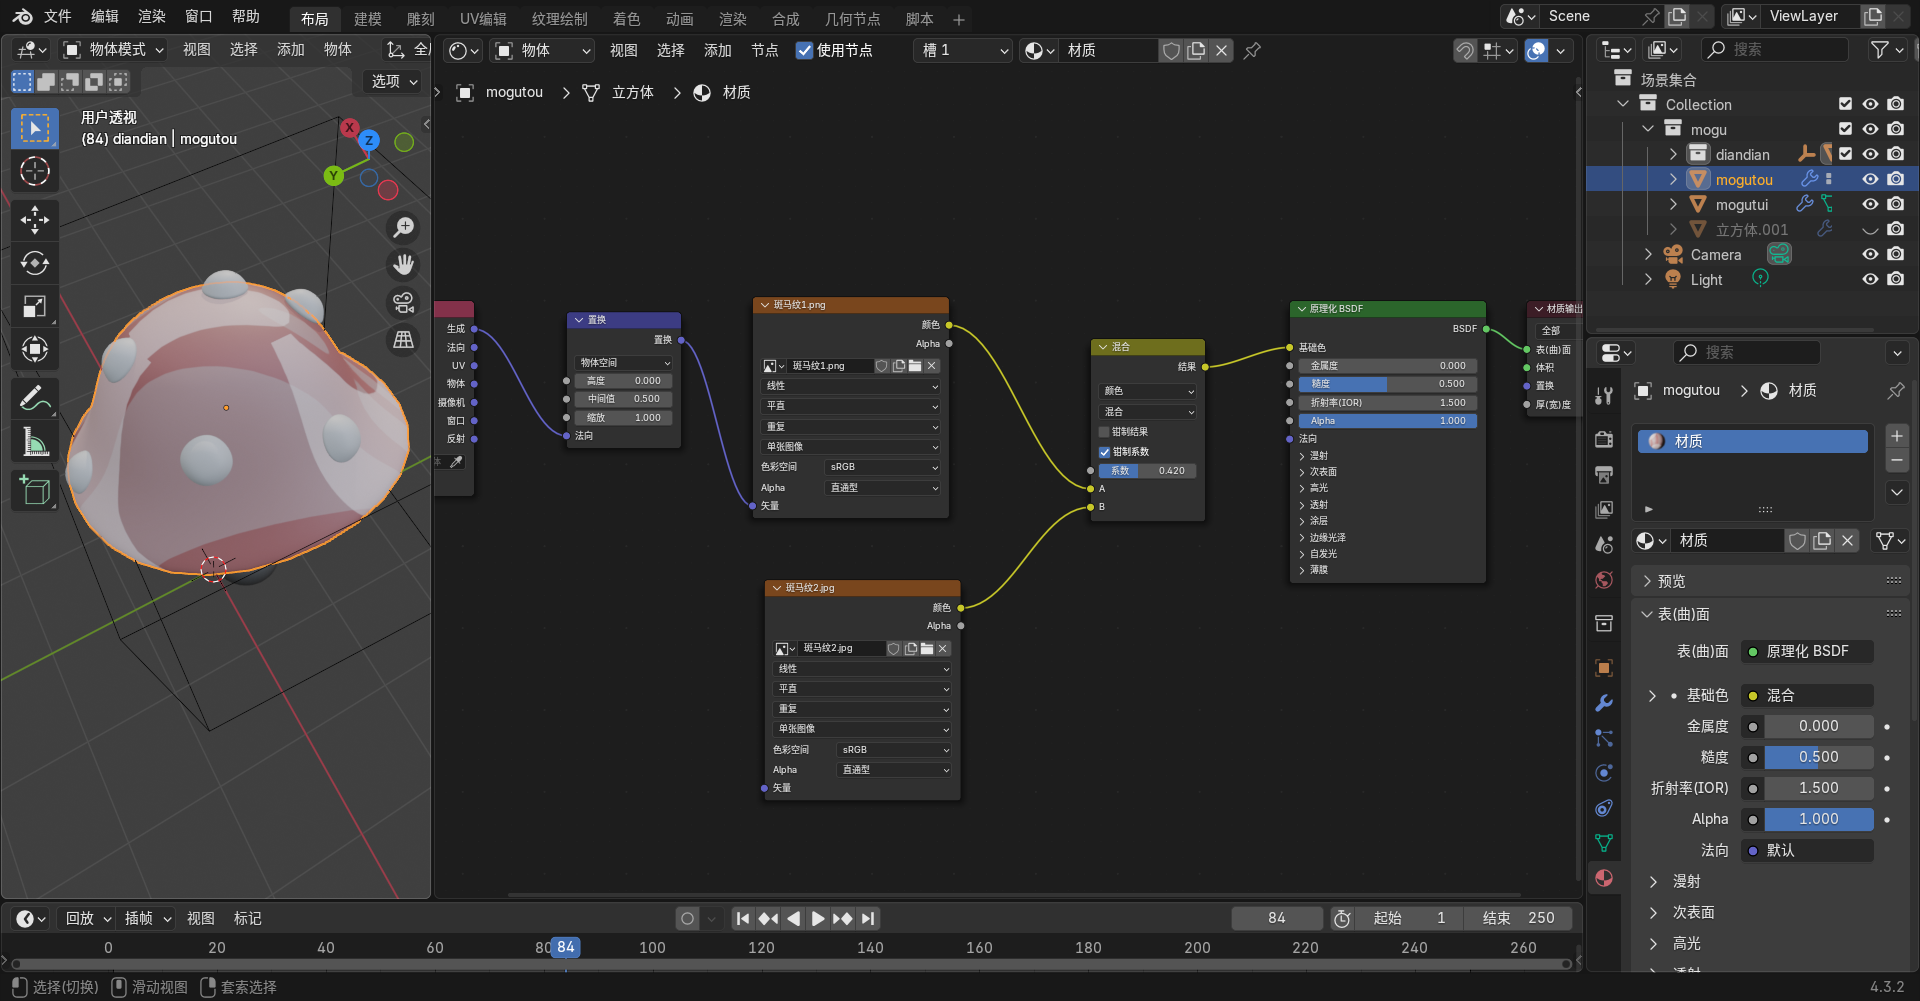Enable the 钳制结果 checkbox in Mix node
1920x1001 pixels.
1105,432
